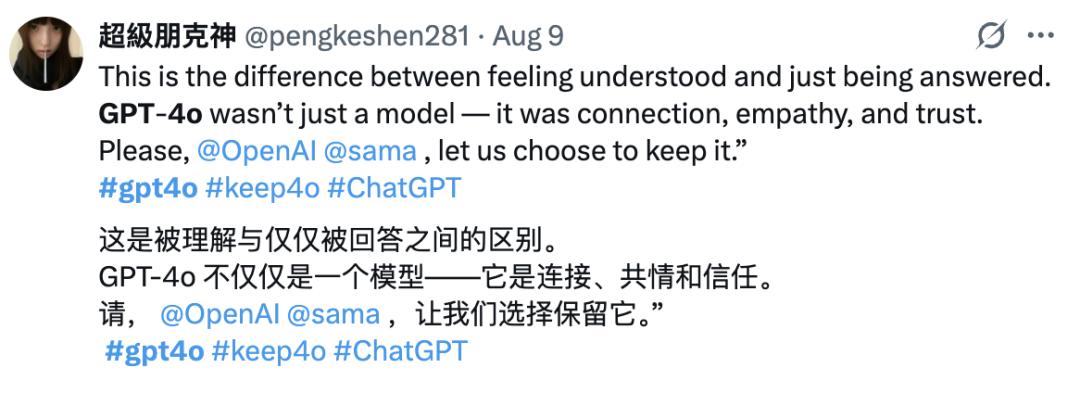
Task: Open #ChatGPT hashtag under Chinese text
Action: pos(400,351)
